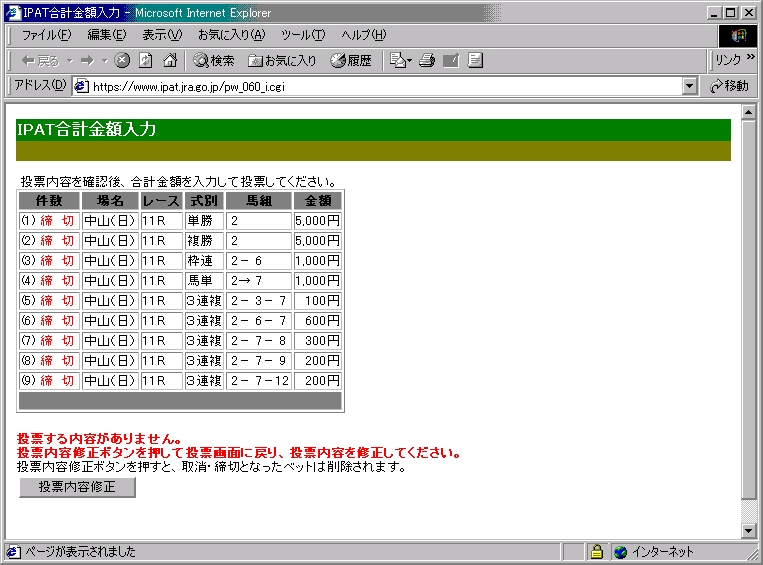Viewport: 763px width, 565px height.
Task: Click the address URL field
Action: coord(384,87)
